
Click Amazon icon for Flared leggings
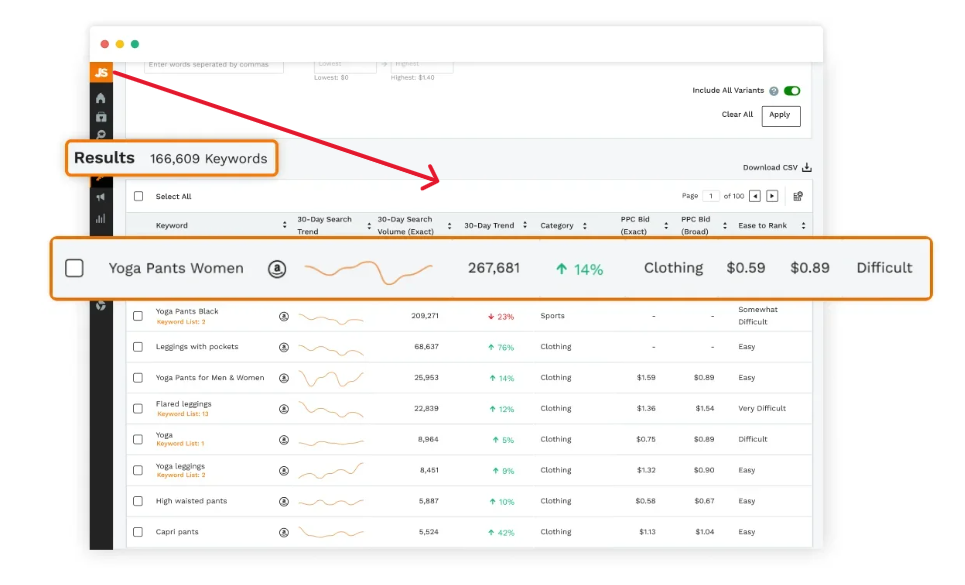pos(284,408)
